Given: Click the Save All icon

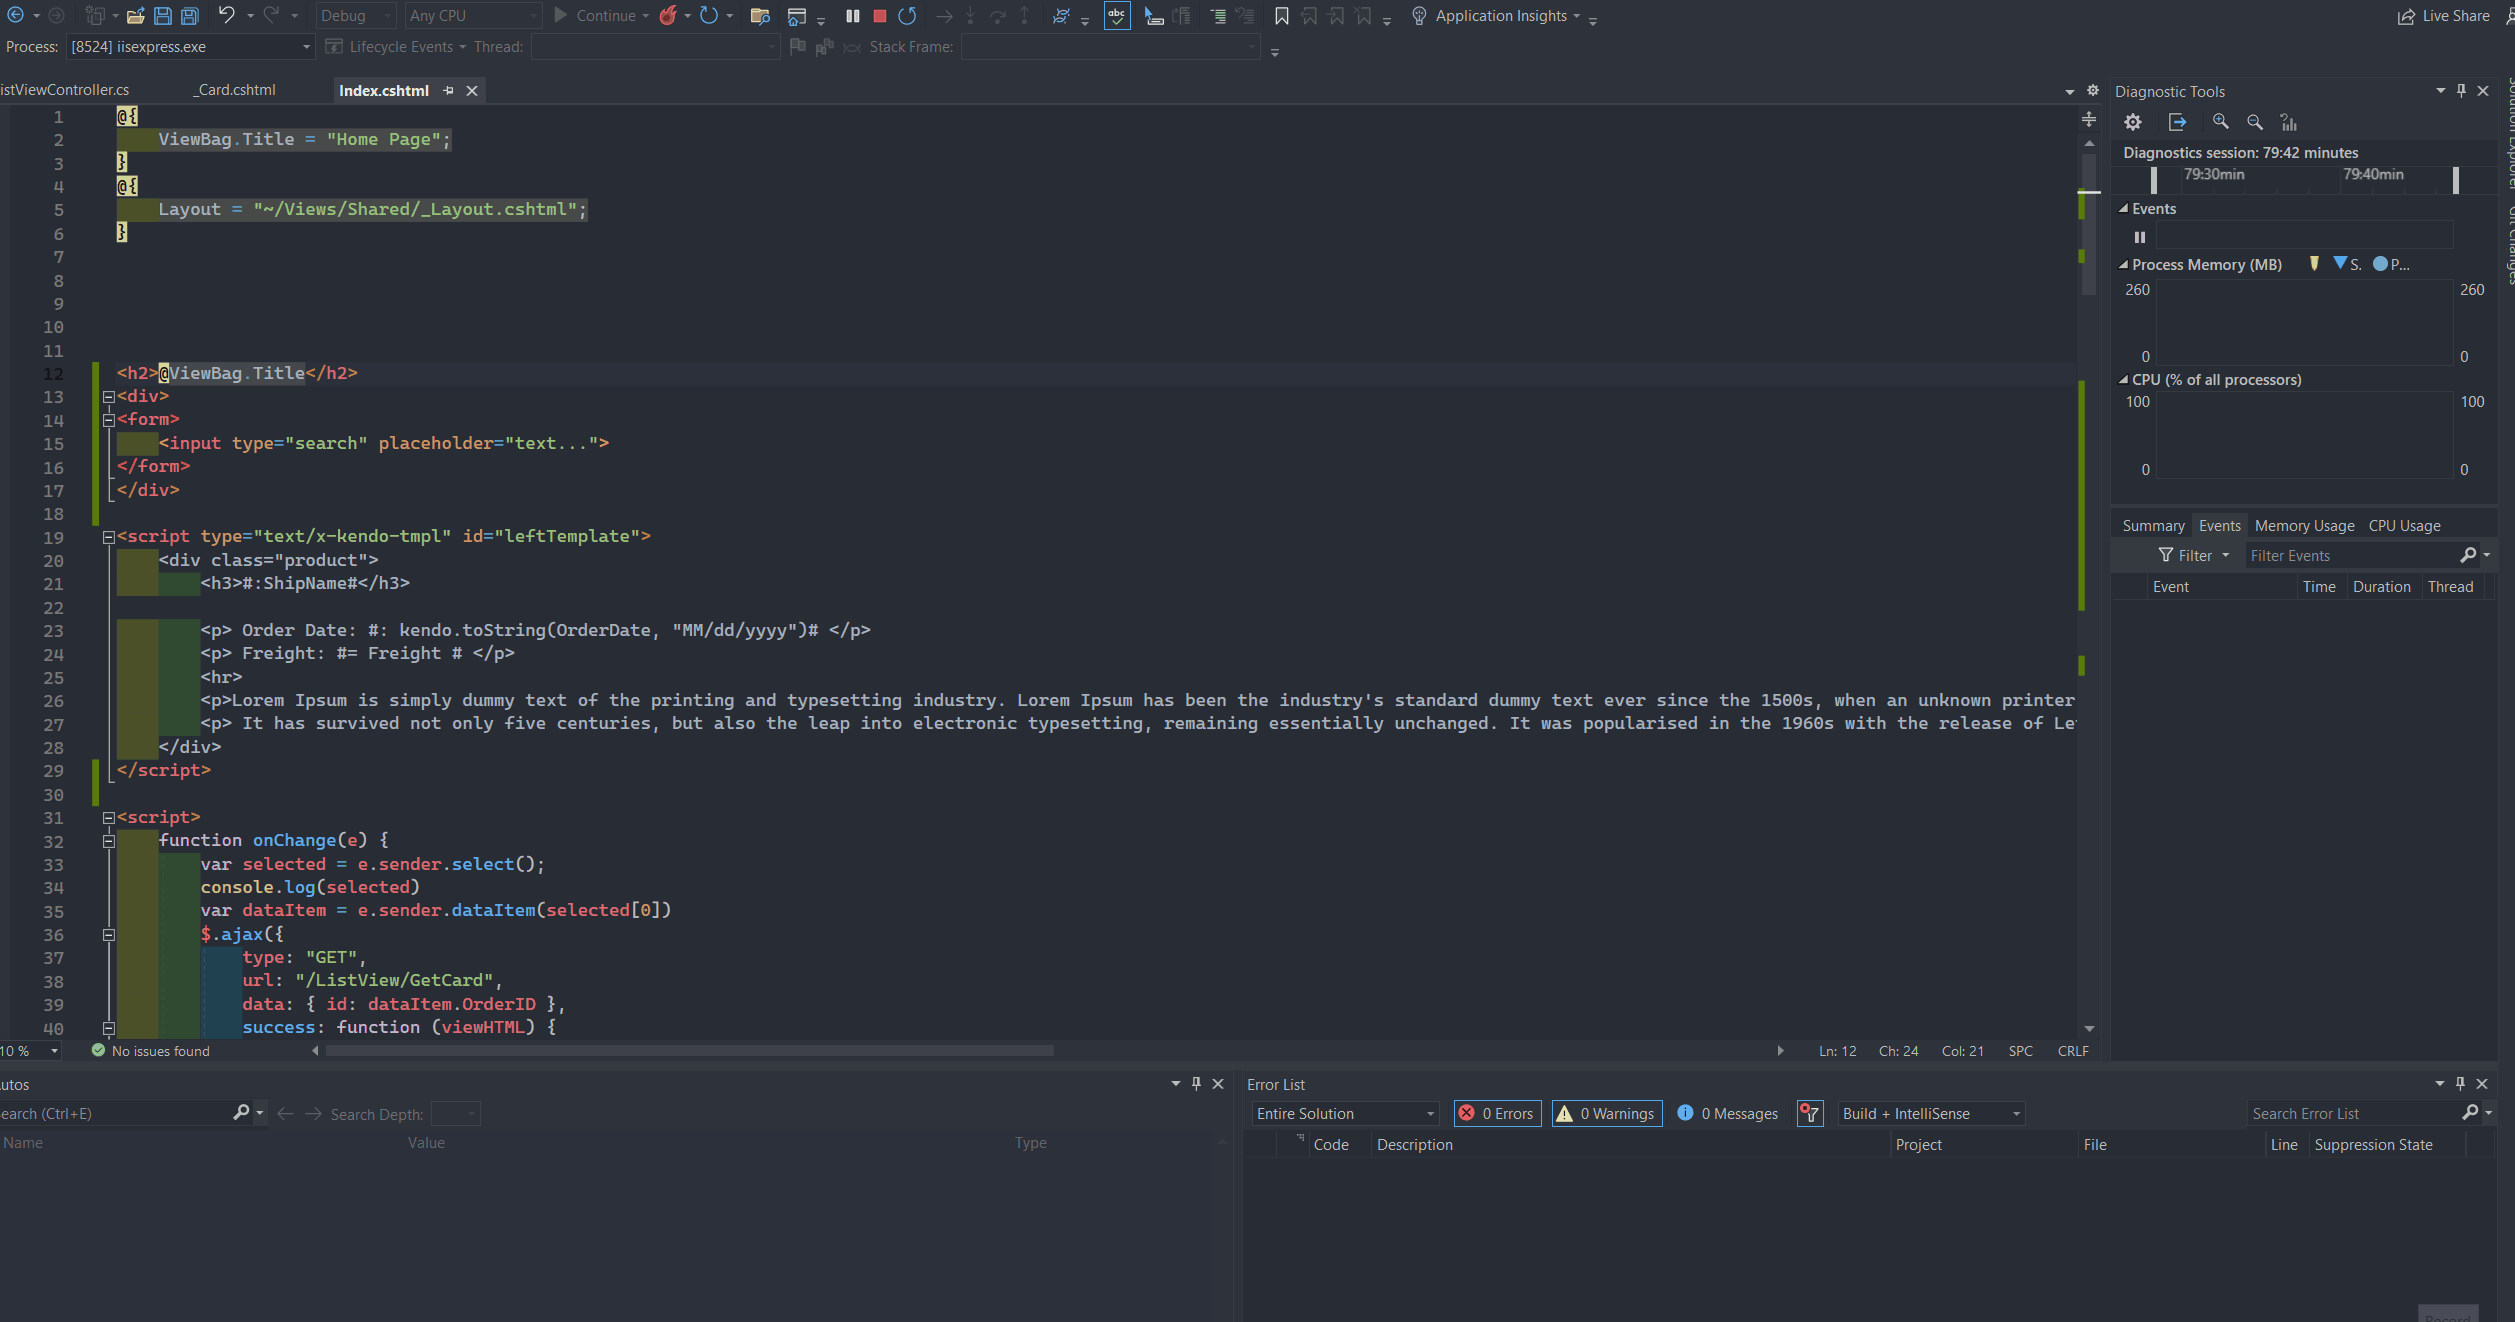Looking at the screenshot, I should pos(189,16).
